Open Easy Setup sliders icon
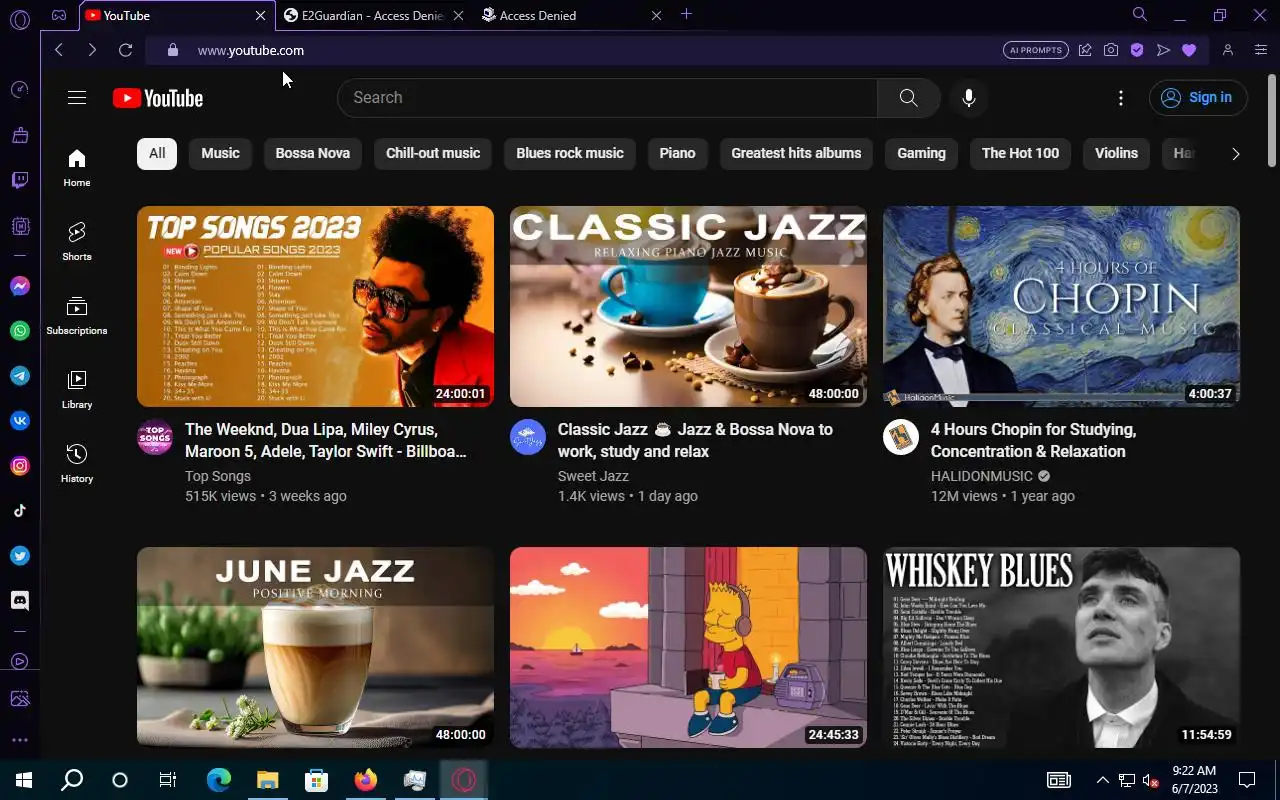Screen dimensions: 1280x800 coord(1261,50)
